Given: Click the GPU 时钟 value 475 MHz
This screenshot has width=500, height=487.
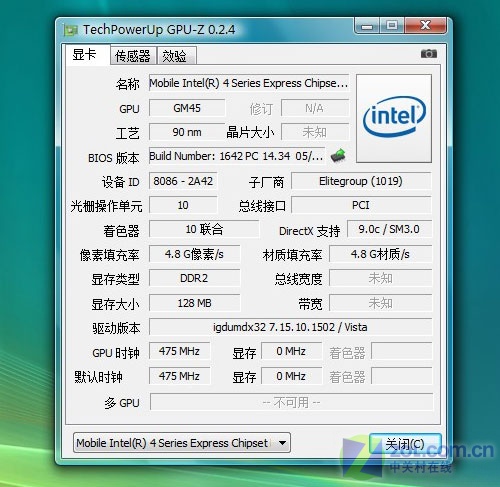Looking at the screenshot, I should 179,351.
